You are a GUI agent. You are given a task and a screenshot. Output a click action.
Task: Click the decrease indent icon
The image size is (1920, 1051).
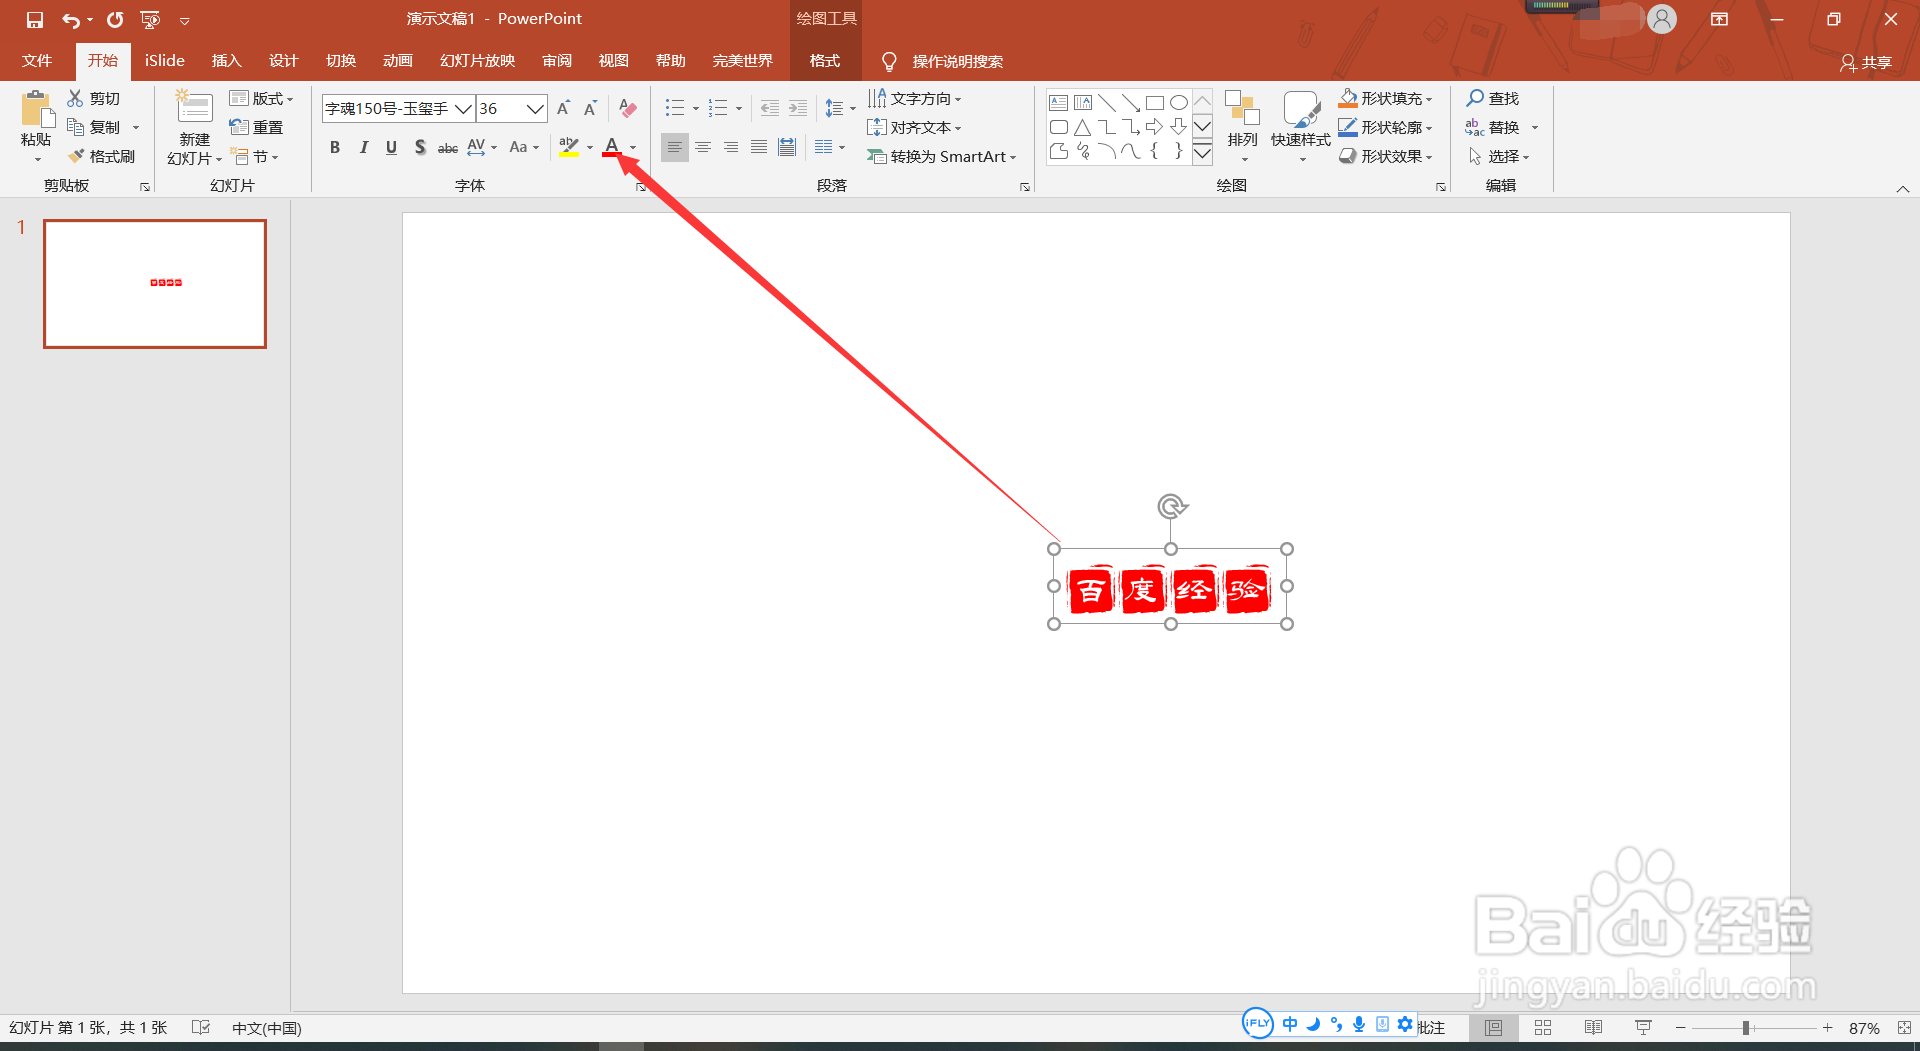(769, 108)
